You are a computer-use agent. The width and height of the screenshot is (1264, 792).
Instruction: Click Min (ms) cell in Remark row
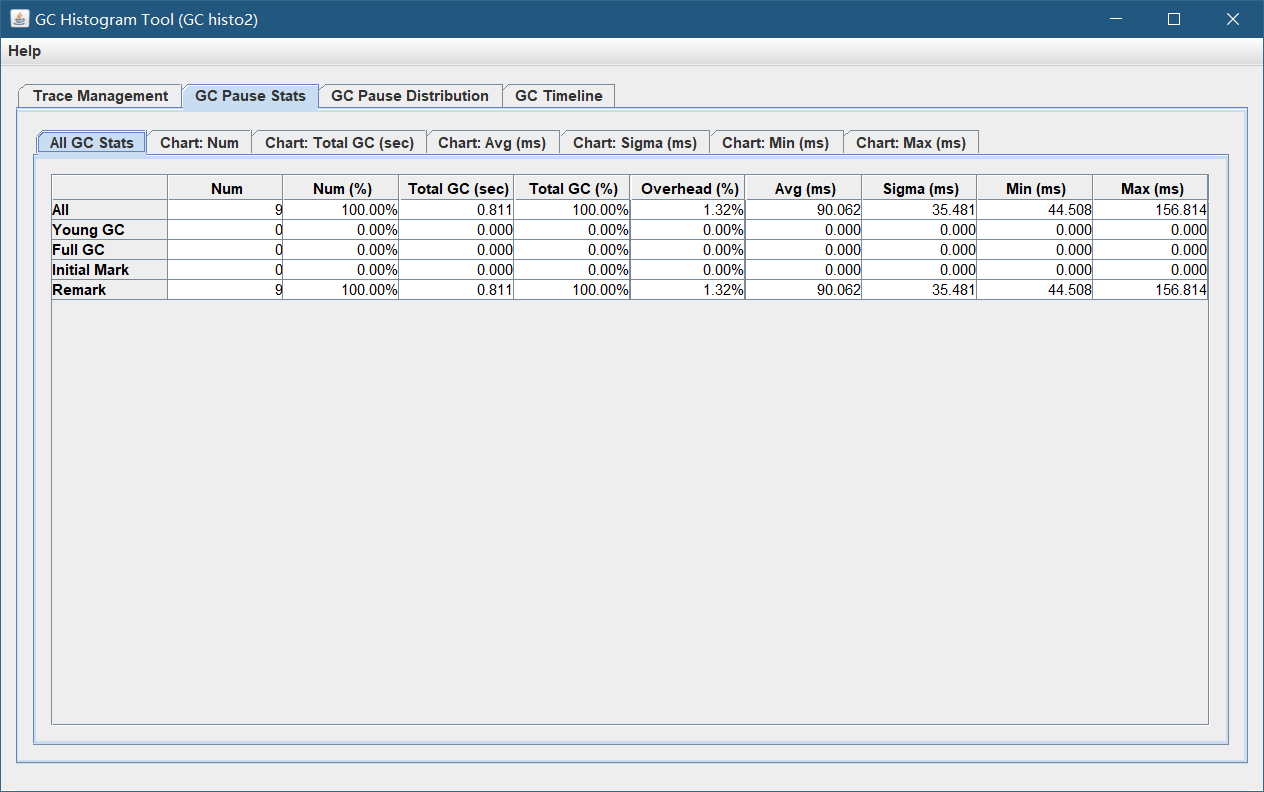pyautogui.click(x=1035, y=290)
